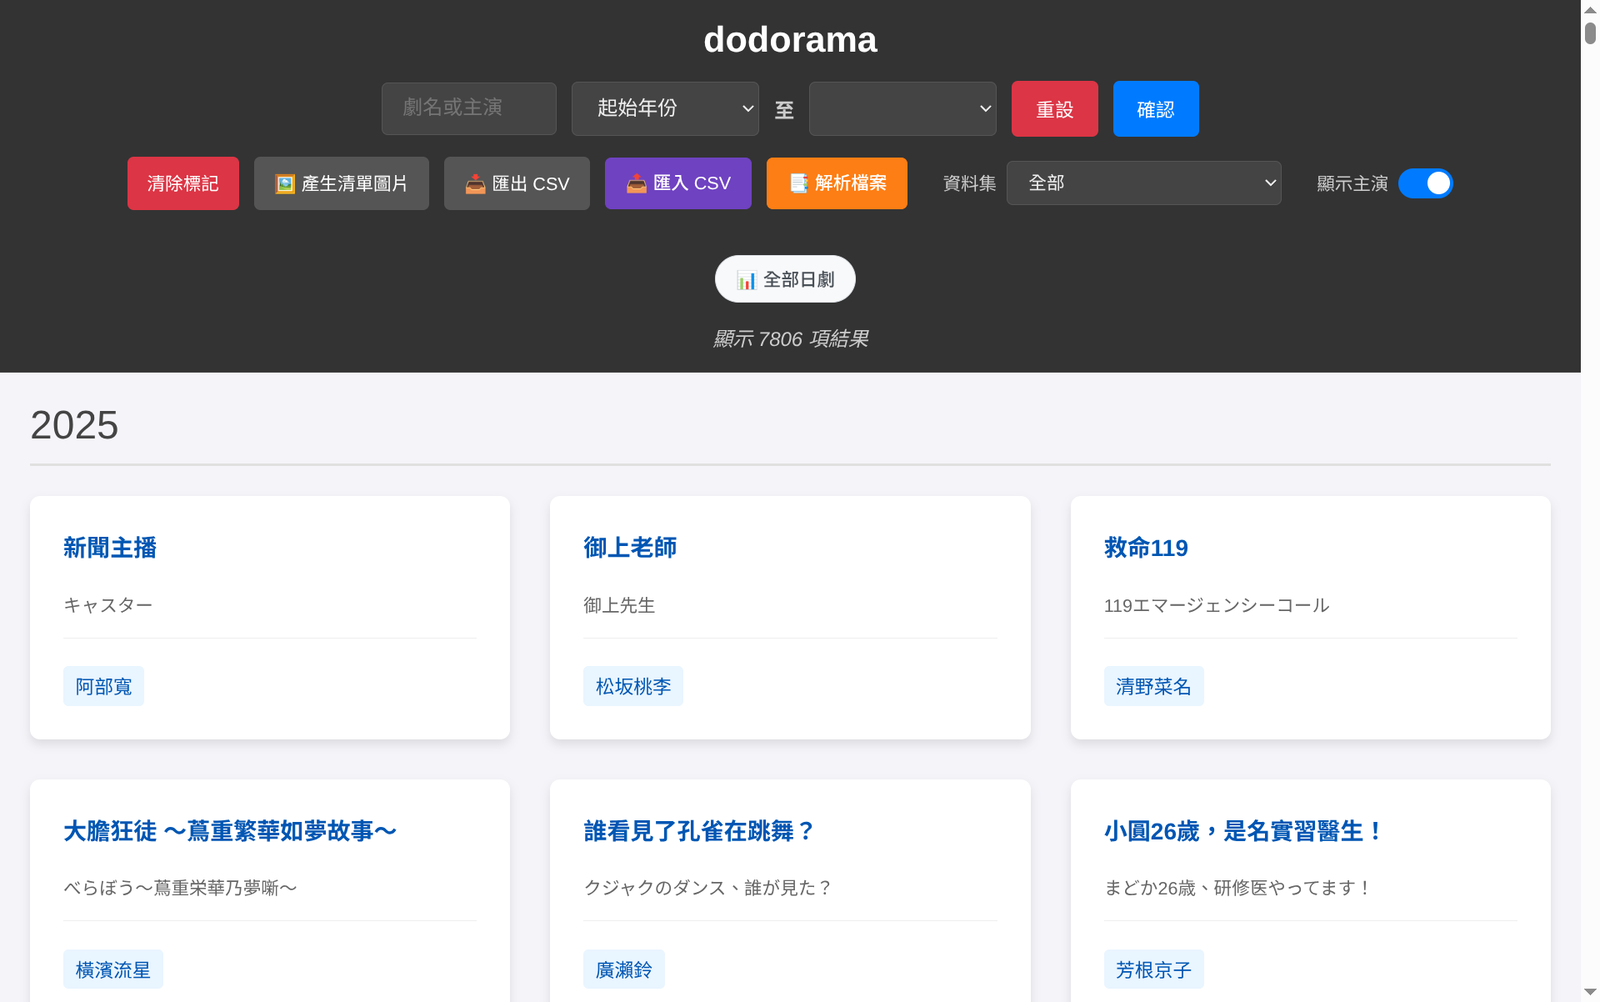Select the actor tag 清野菜名
1600x1002 pixels.
[1154, 686]
